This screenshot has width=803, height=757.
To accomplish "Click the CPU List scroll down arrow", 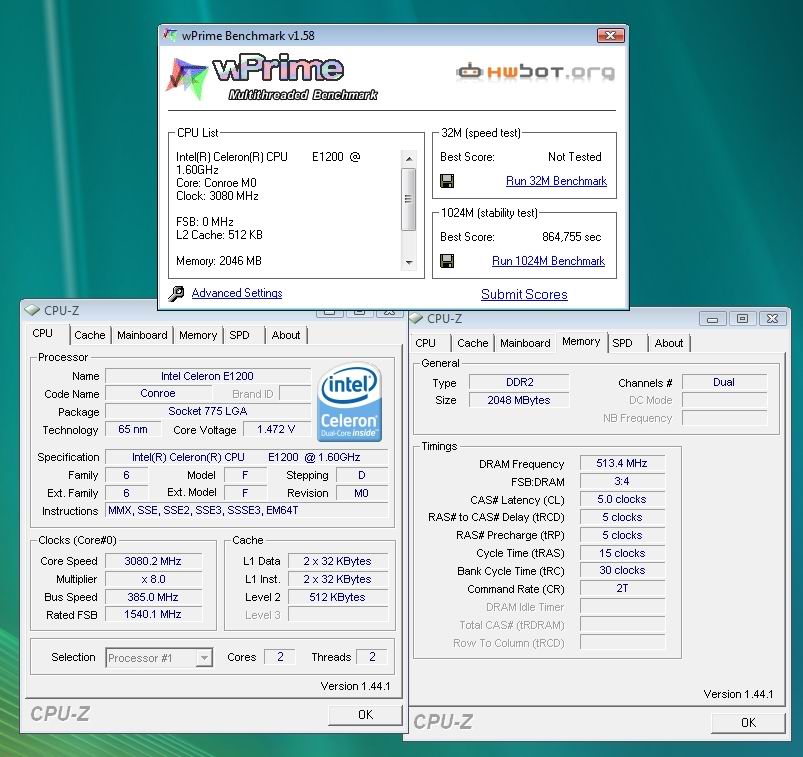I will point(409,263).
